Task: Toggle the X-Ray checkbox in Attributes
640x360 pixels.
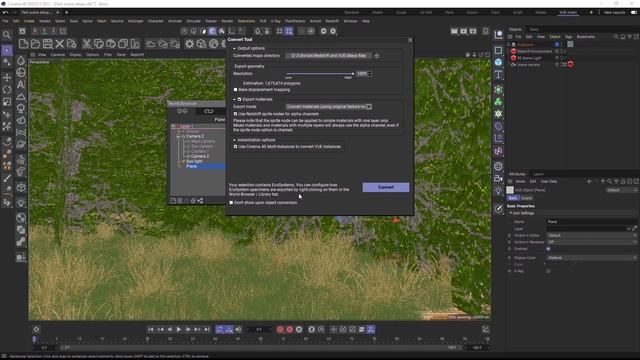Action: pos(548,271)
